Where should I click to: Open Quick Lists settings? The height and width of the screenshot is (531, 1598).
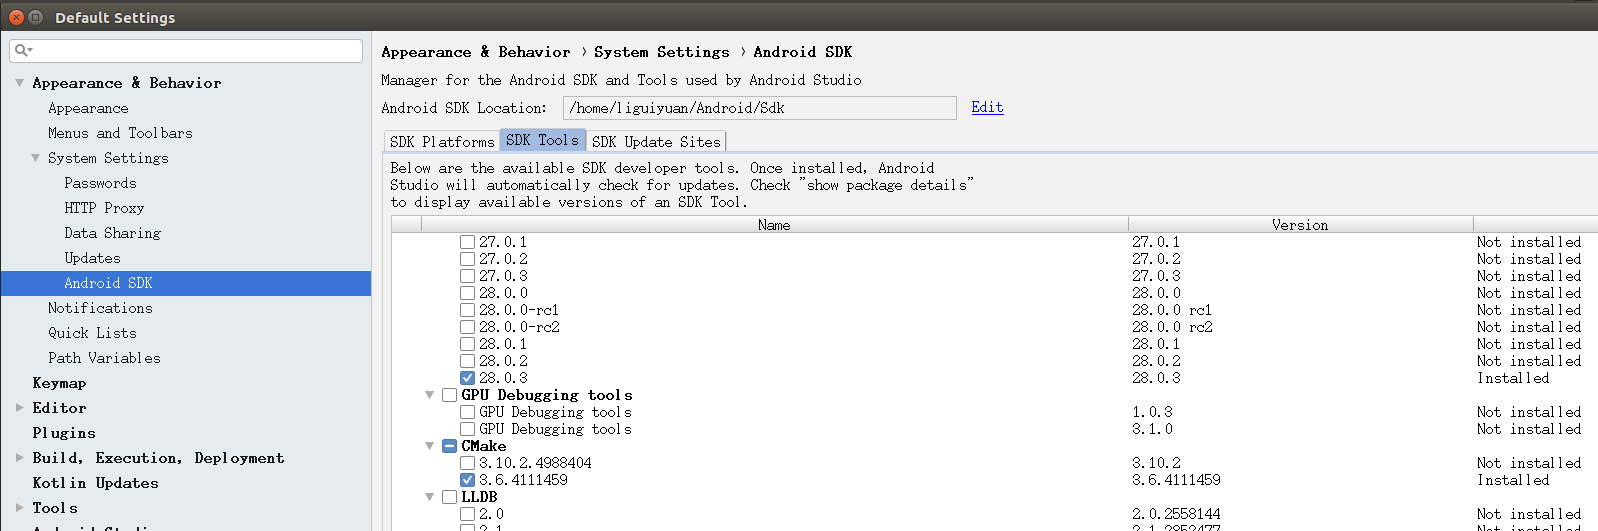pyautogui.click(x=92, y=333)
